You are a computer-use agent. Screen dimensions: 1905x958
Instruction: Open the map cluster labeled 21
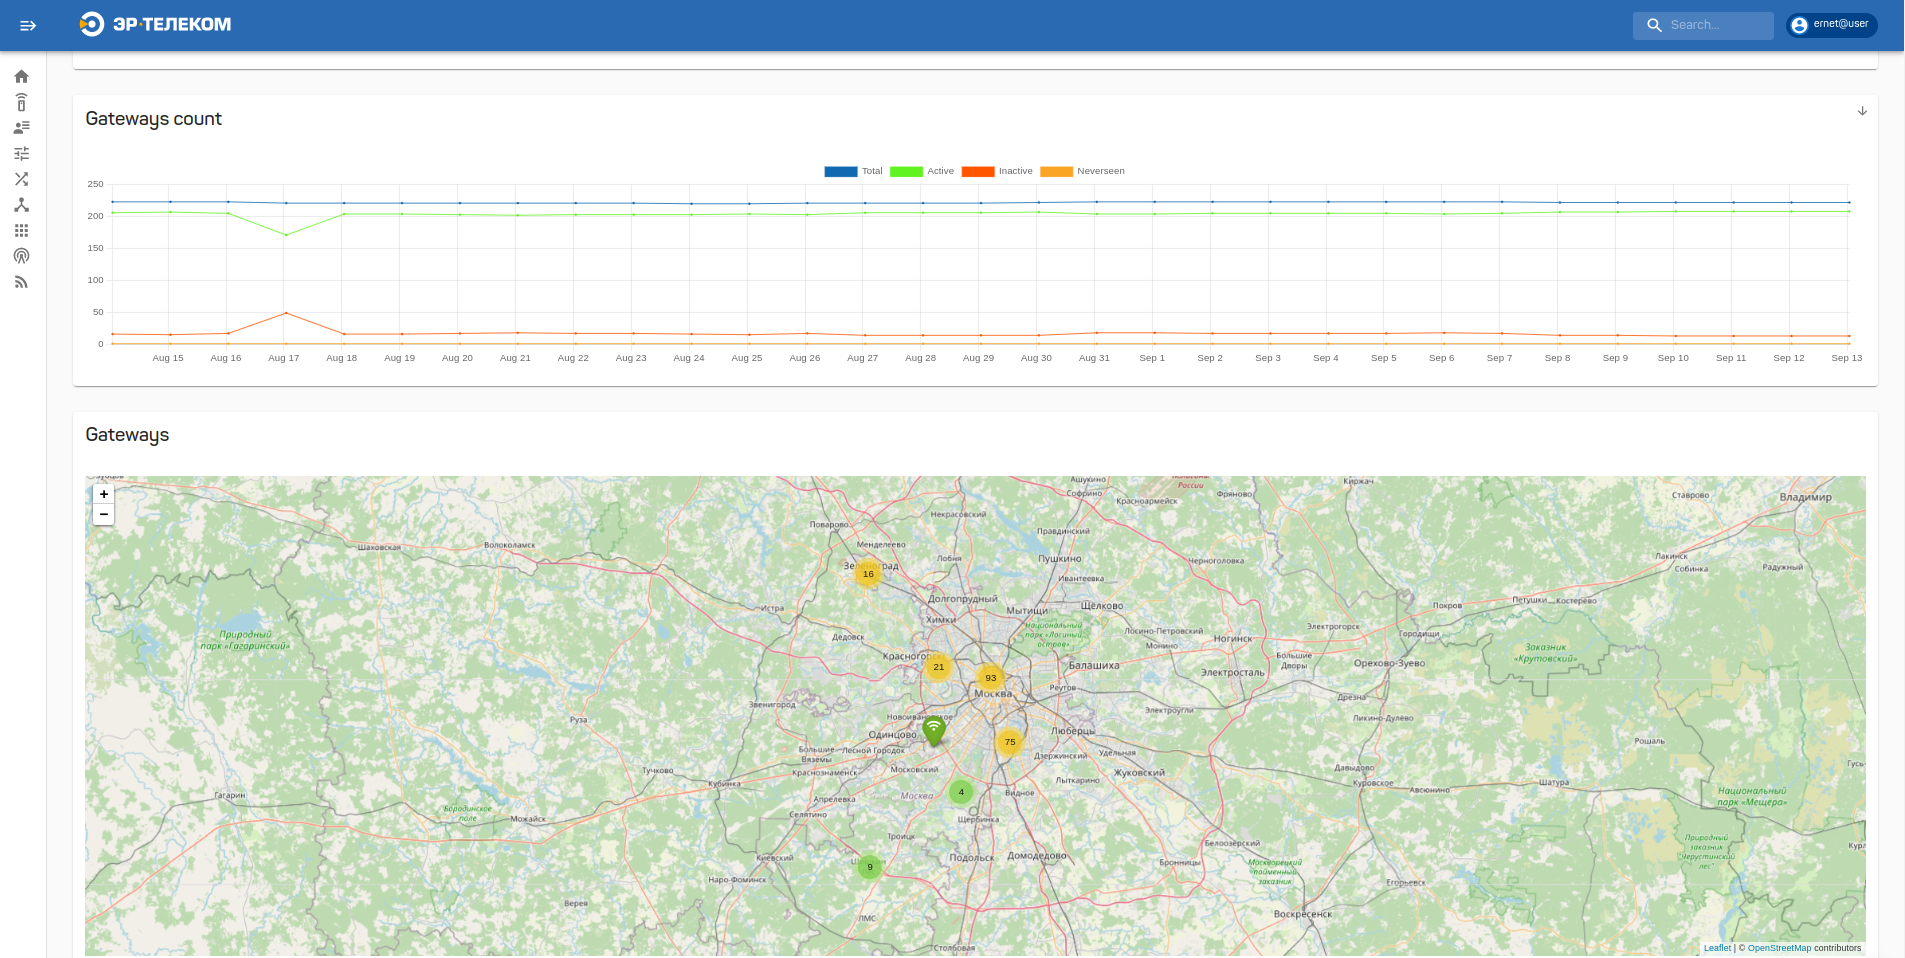click(x=938, y=667)
